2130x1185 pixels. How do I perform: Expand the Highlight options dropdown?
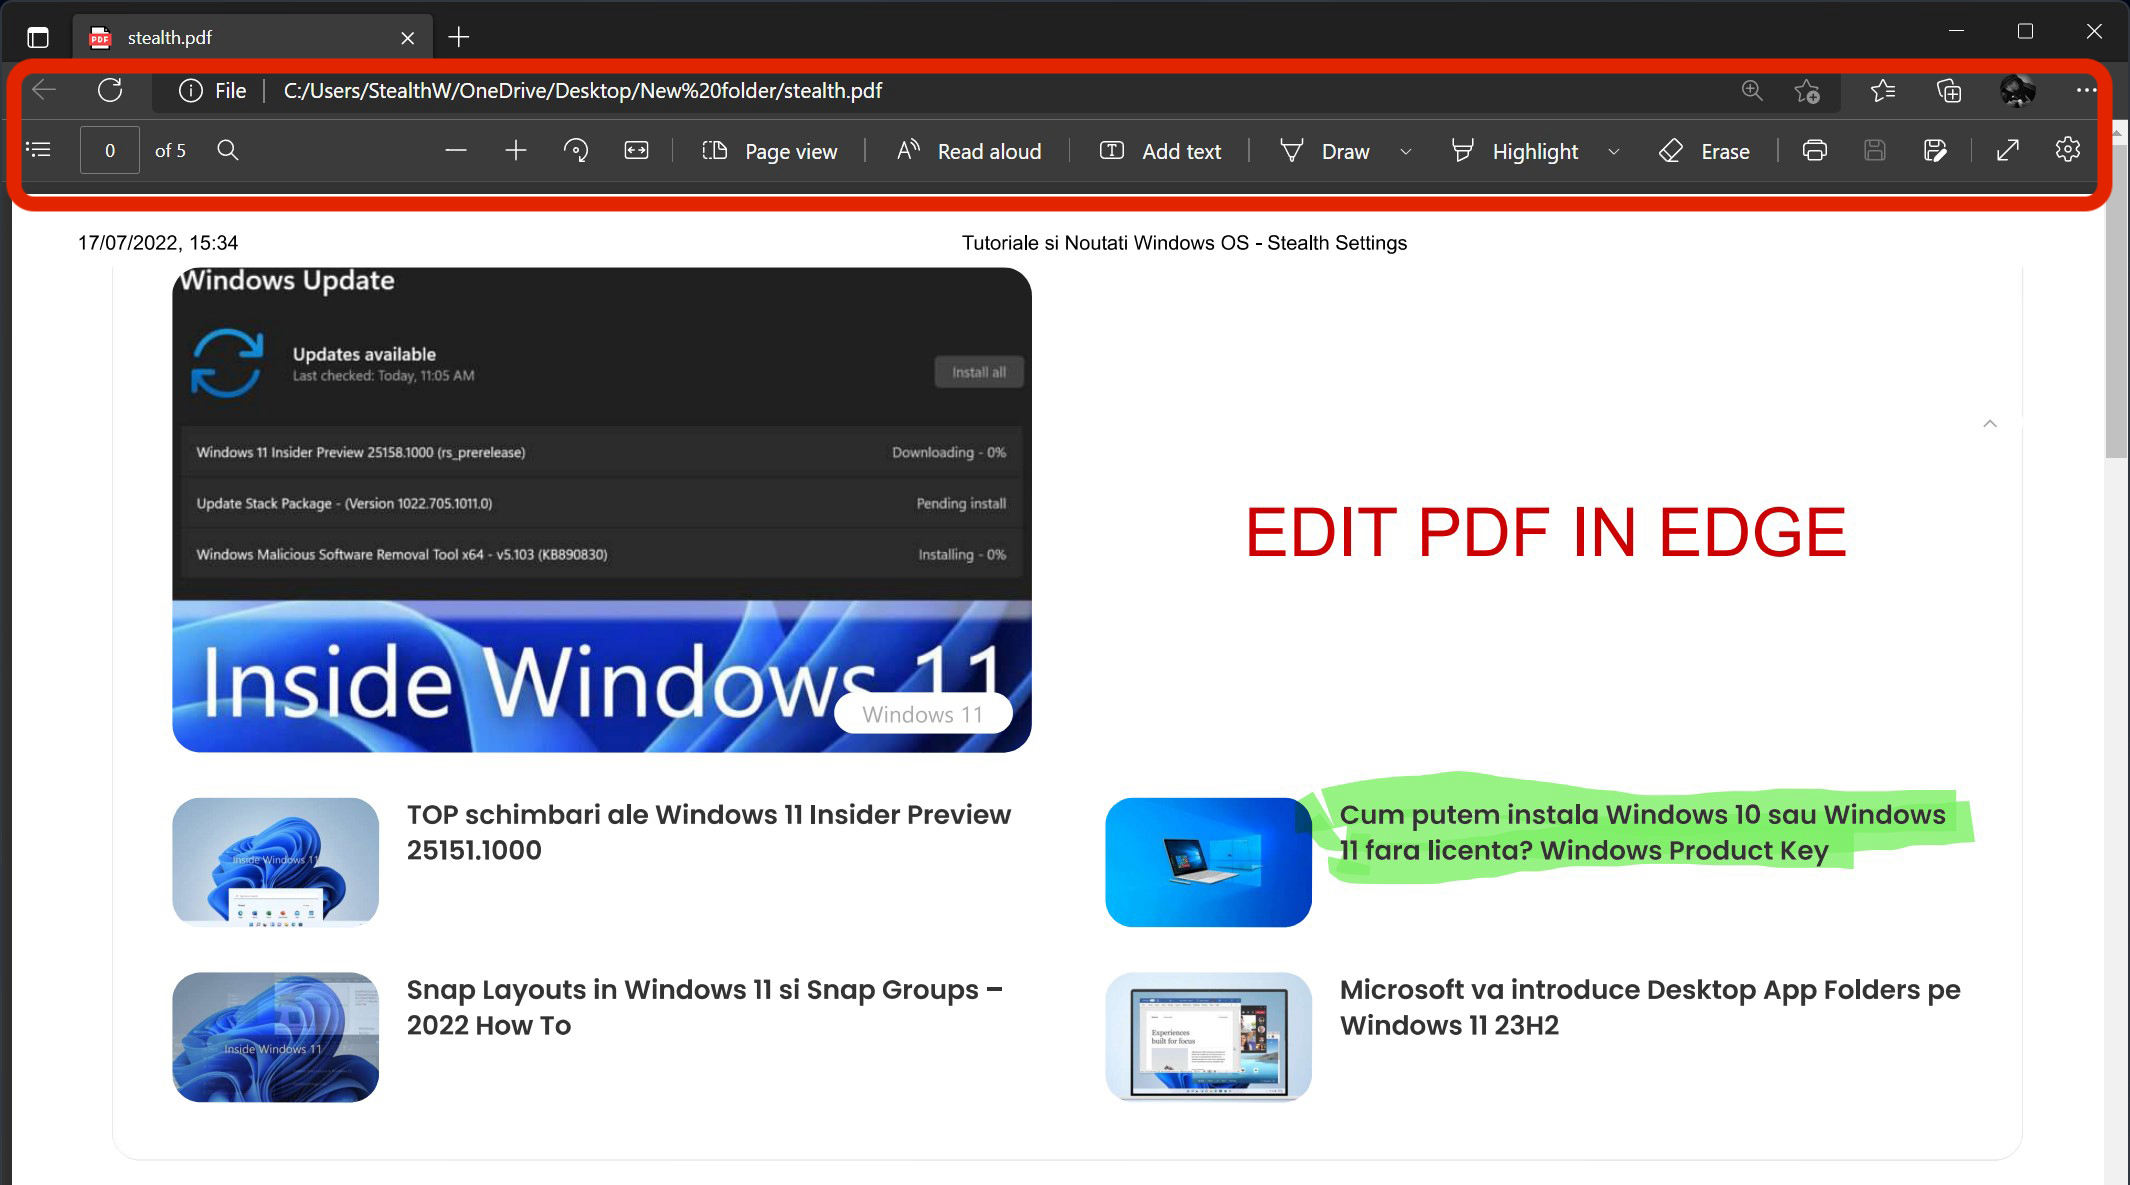pos(1616,150)
